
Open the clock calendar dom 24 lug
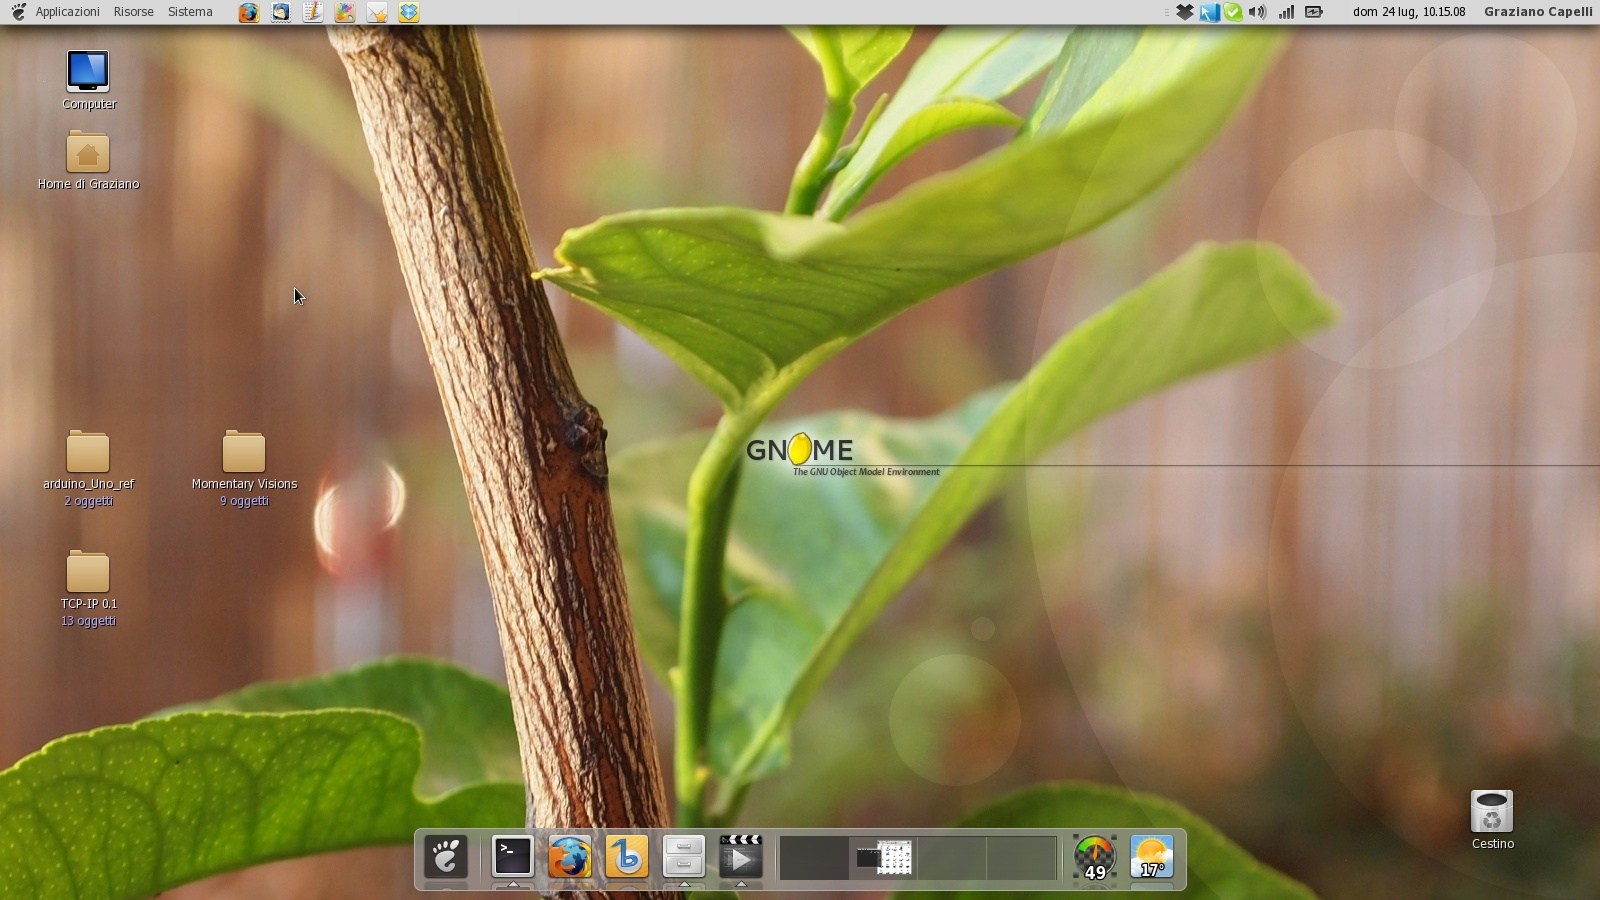1409,12
